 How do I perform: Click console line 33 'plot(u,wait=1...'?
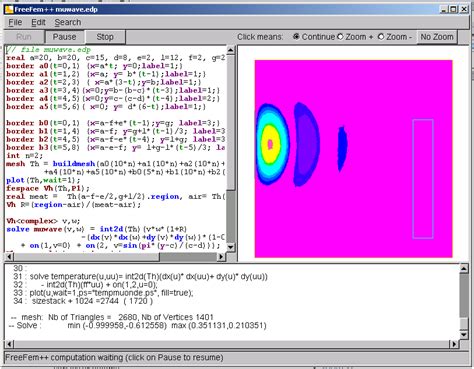(x=103, y=293)
